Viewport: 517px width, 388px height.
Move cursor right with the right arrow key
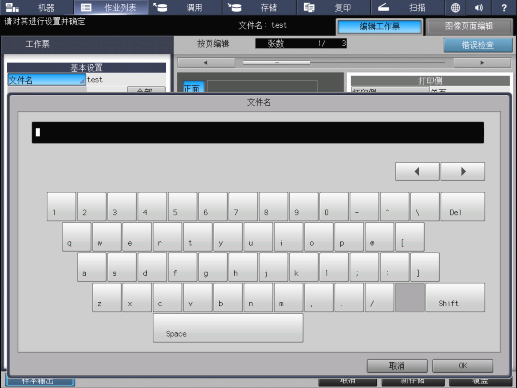coord(463,172)
